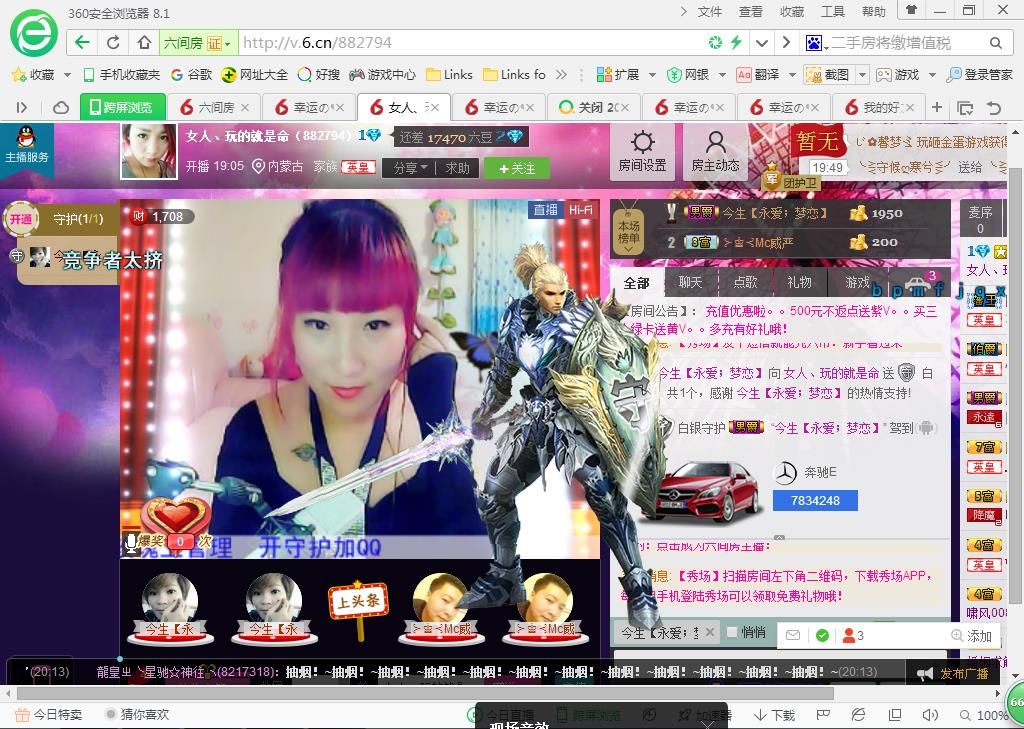
Task: Expand the 本场榜单 ranking panel
Action: [x=629, y=230]
